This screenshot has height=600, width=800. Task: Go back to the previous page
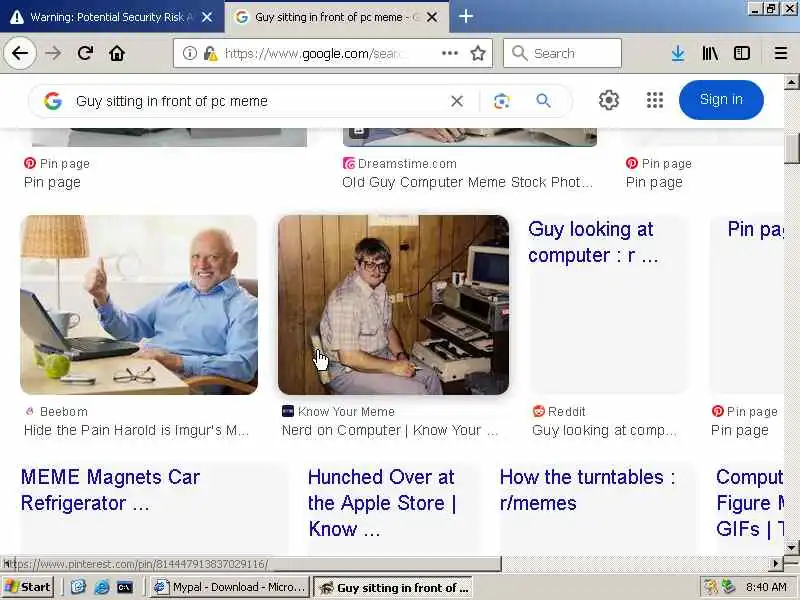point(19,53)
